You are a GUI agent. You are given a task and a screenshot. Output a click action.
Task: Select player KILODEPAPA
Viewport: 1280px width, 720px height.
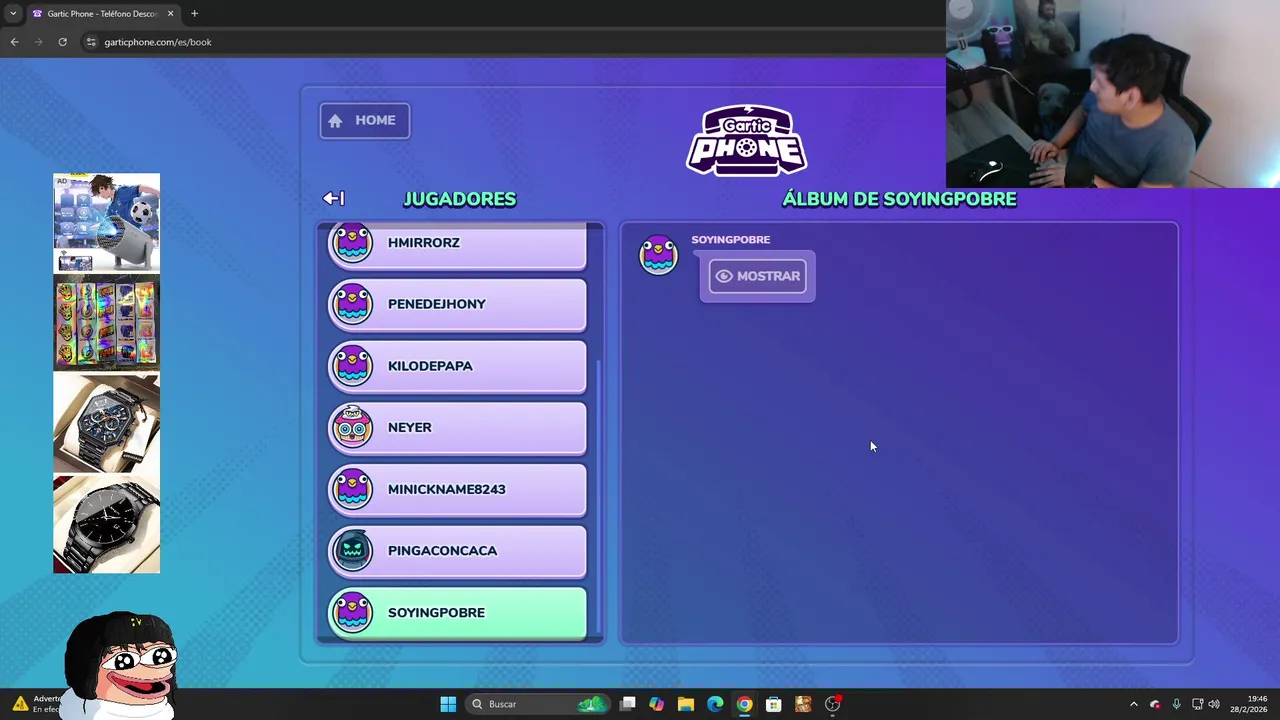(x=458, y=366)
